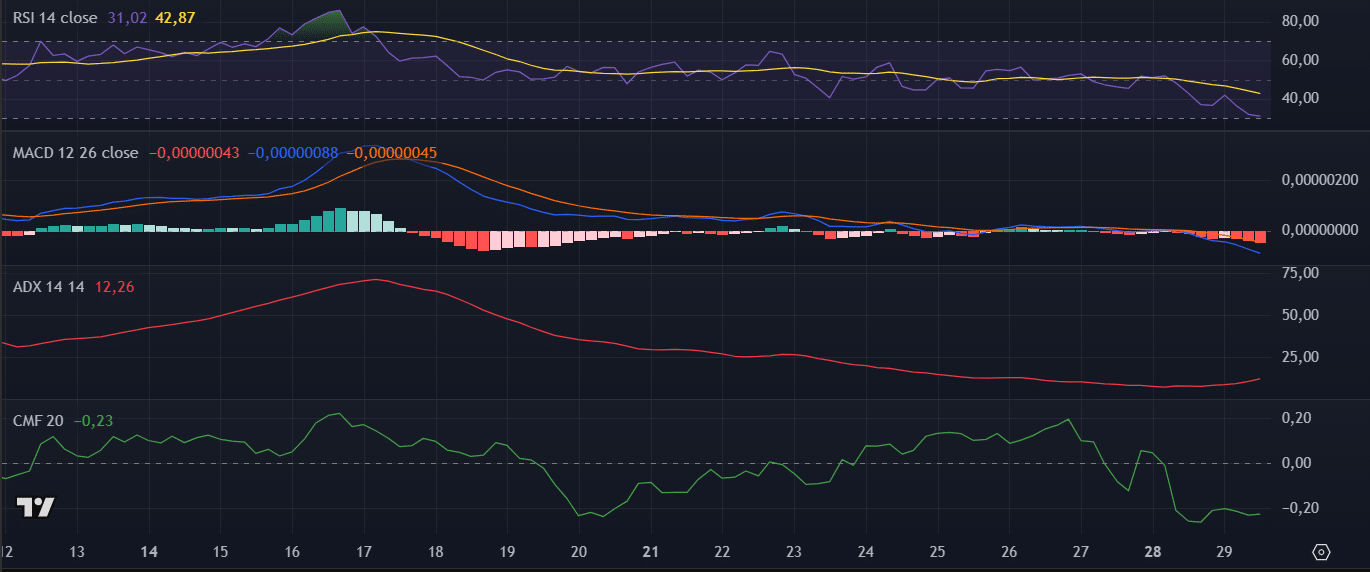Click date 18 on the time axis

coord(435,552)
